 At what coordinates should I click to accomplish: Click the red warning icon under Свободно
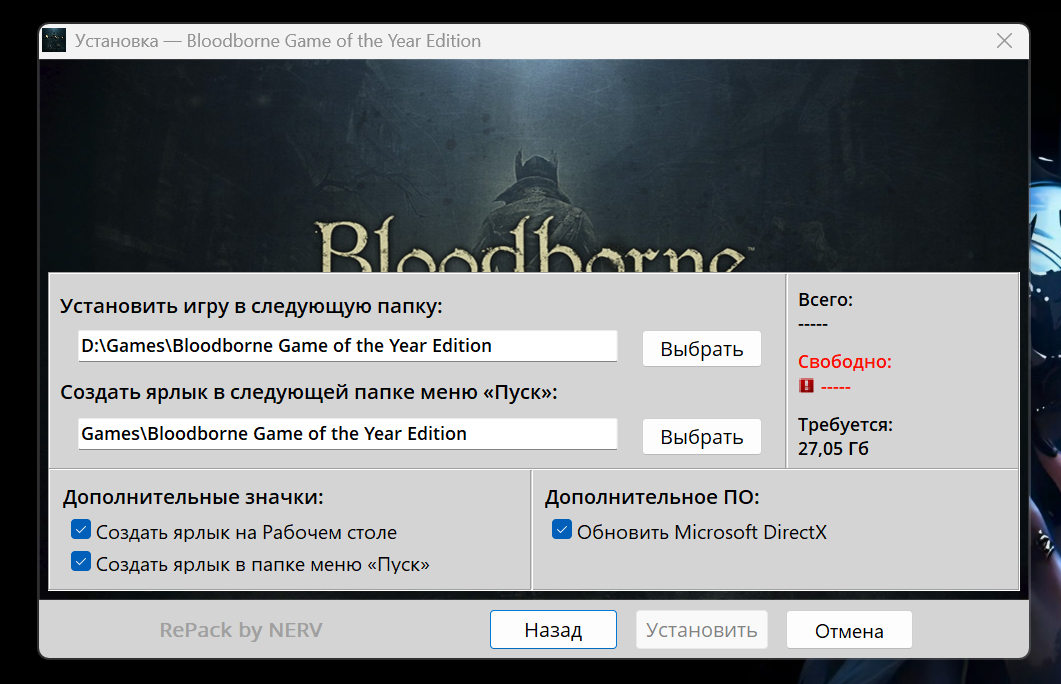click(x=807, y=386)
